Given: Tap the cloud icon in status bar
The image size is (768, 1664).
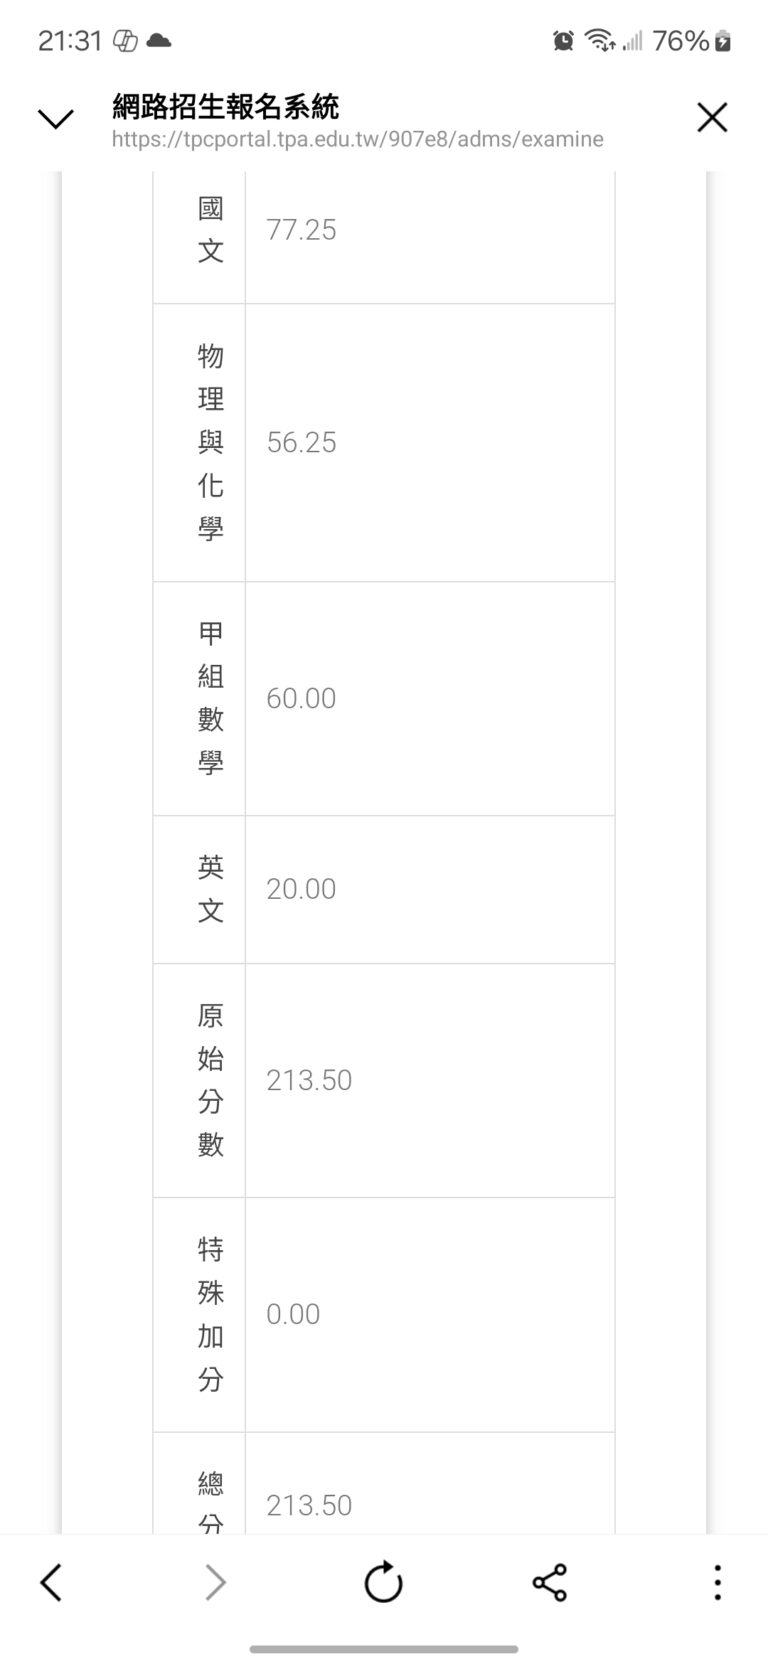Looking at the screenshot, I should click(158, 41).
